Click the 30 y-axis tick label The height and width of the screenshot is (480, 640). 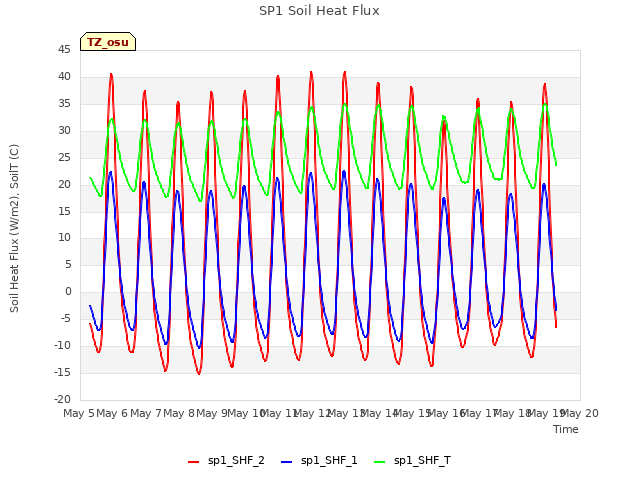click(x=64, y=130)
